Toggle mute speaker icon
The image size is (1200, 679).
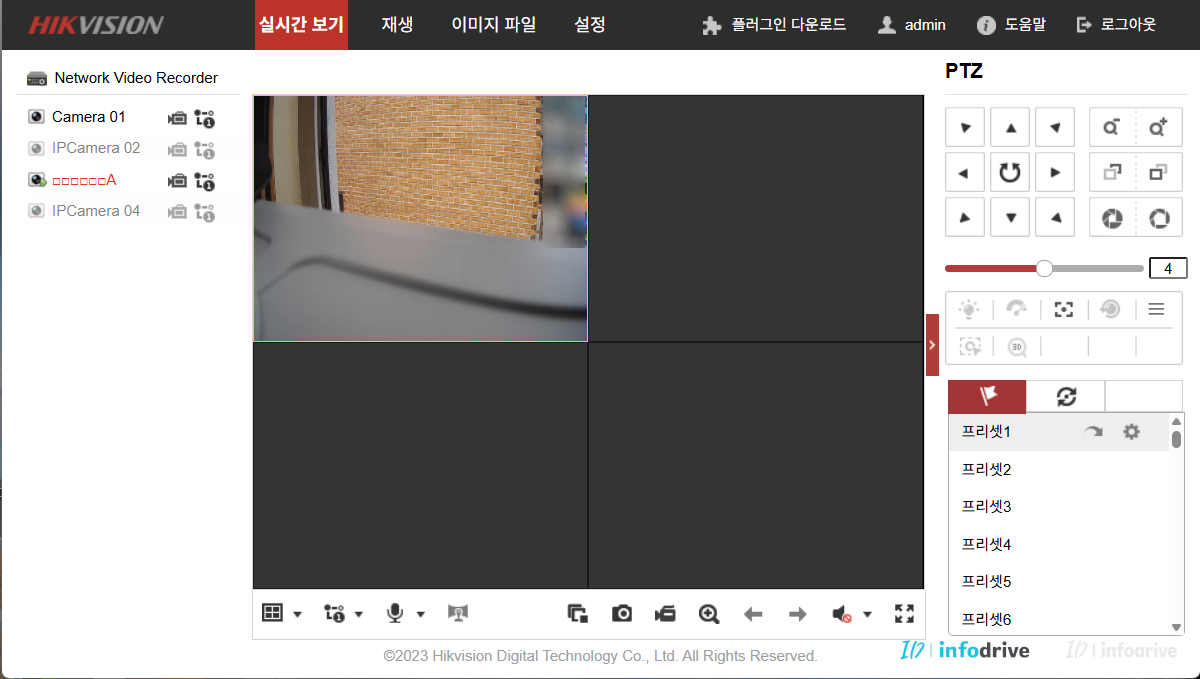pyautogui.click(x=842, y=614)
